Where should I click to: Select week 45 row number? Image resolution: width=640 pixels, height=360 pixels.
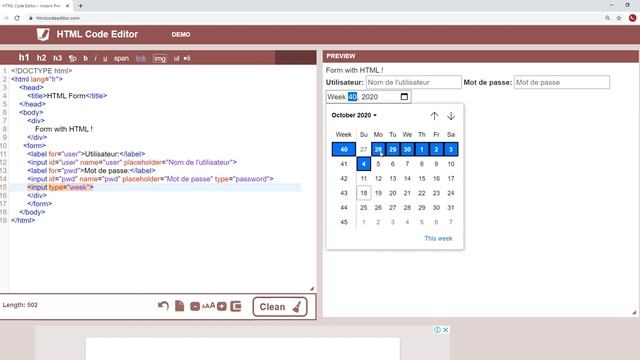pos(344,222)
